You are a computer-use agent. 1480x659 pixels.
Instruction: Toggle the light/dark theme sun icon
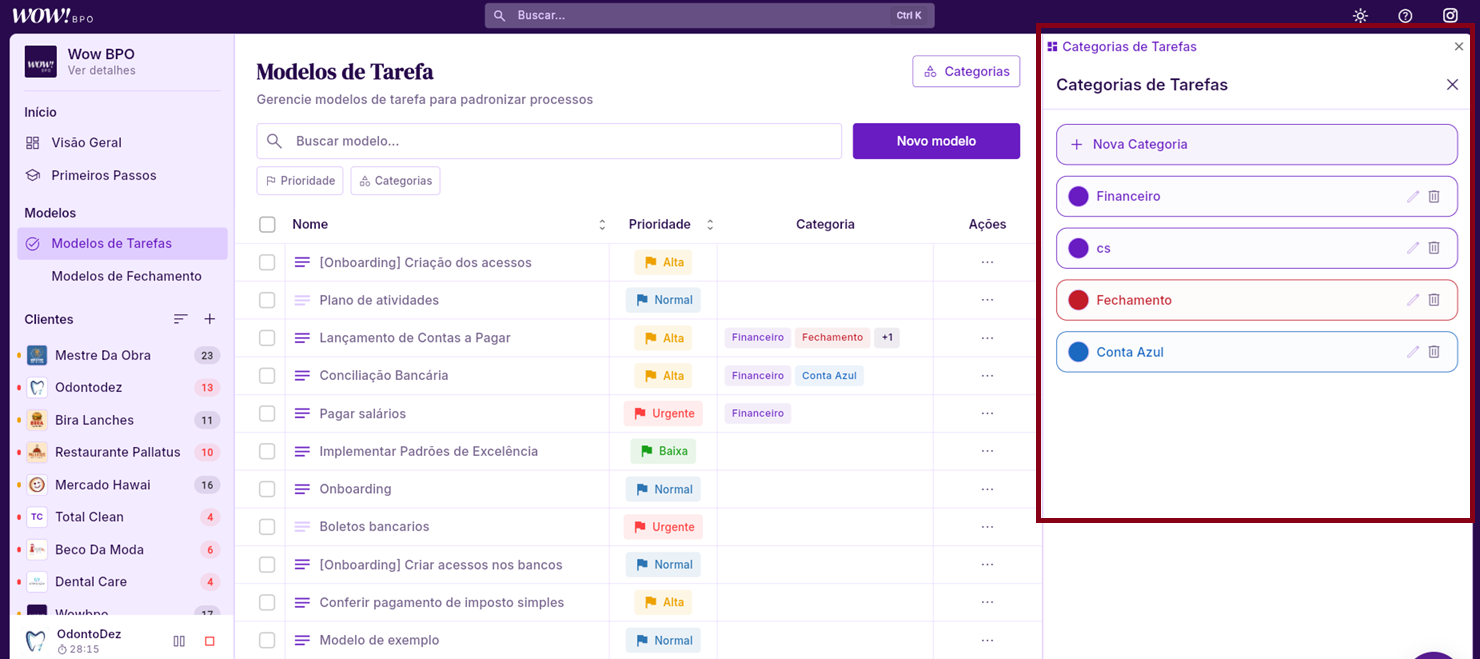pyautogui.click(x=1360, y=16)
